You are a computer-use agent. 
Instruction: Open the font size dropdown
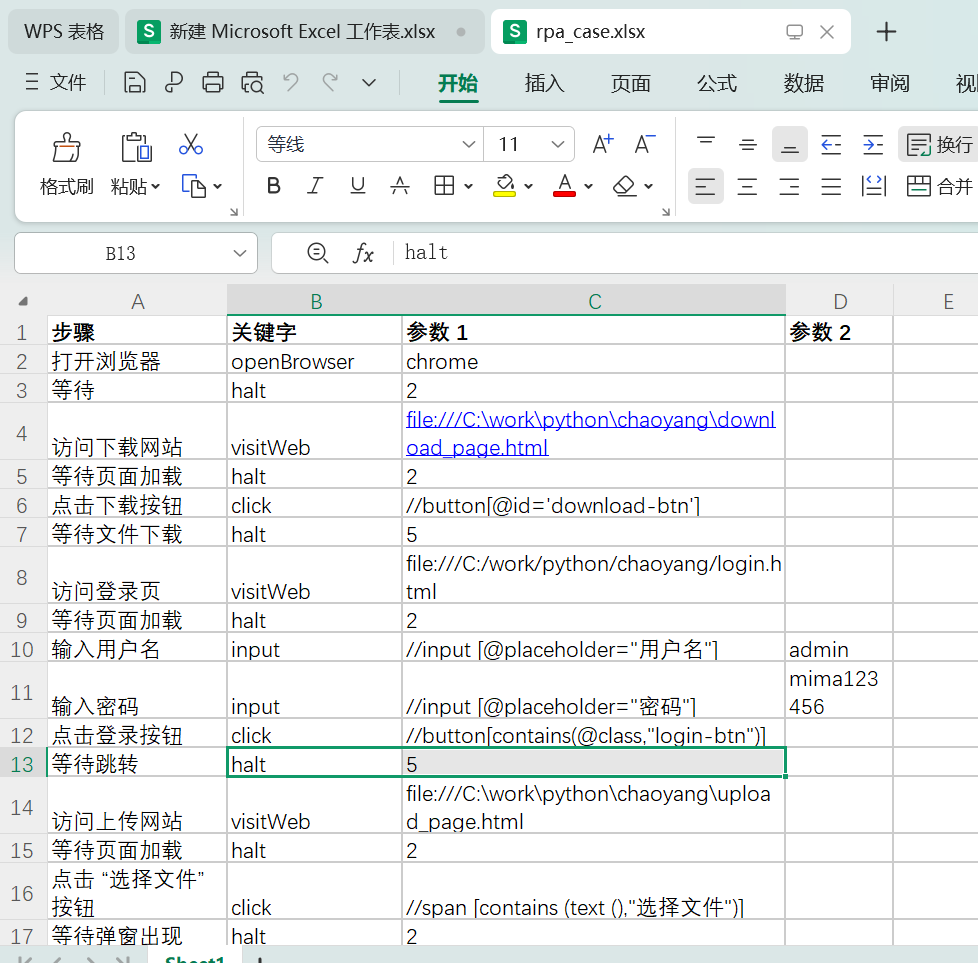click(x=558, y=145)
